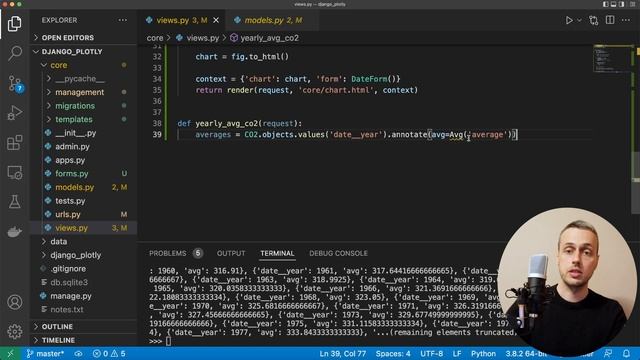640x360 pixels.
Task: Run the Python file with play button
Action: click(x=569, y=20)
